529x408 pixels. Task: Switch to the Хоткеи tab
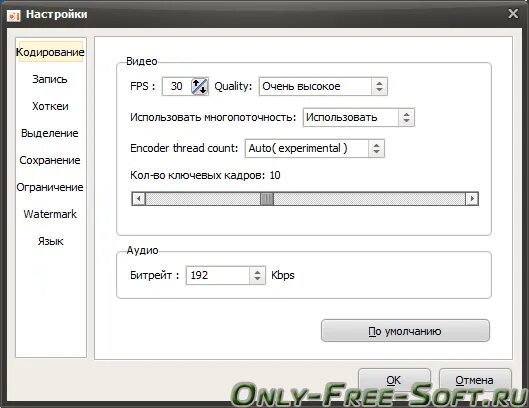pos(50,106)
